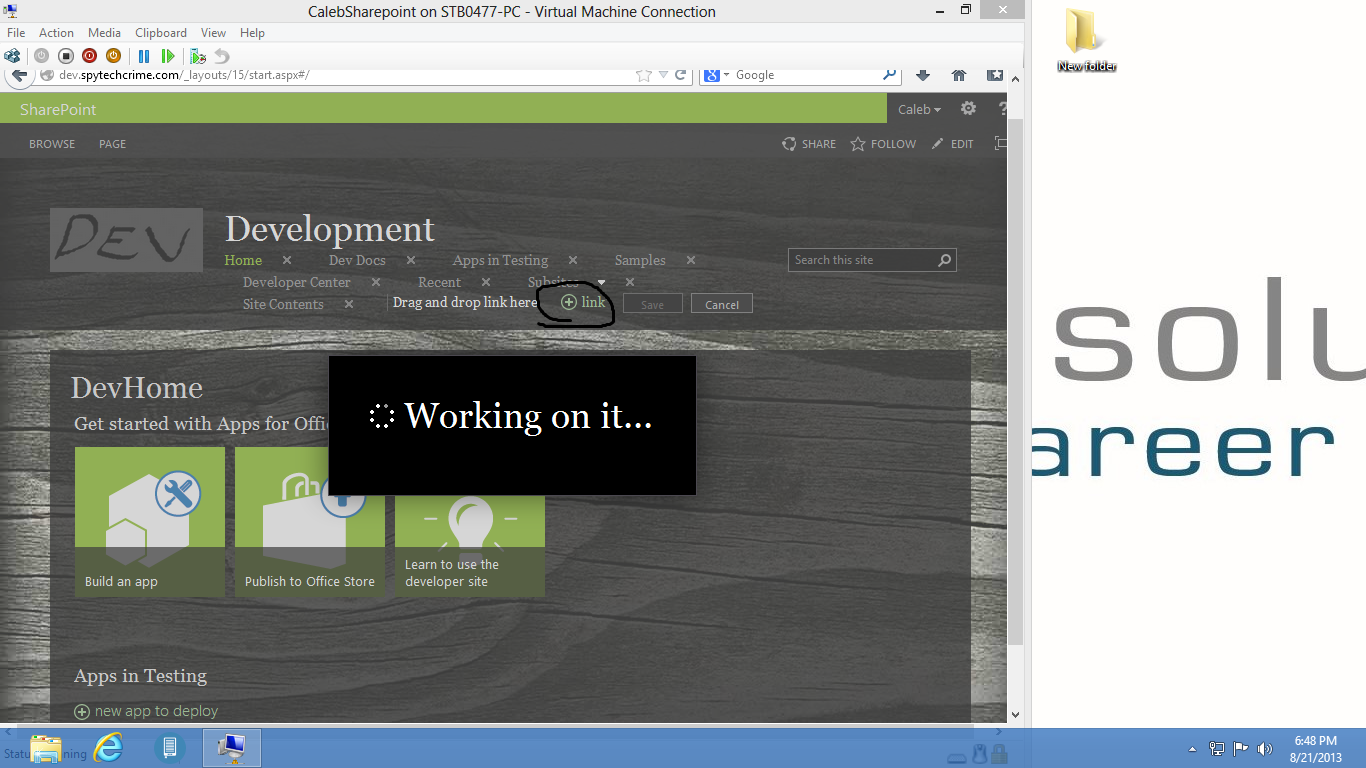Screen dimensions: 1366x768
Task: Click the Recent navigation link
Action: click(439, 282)
